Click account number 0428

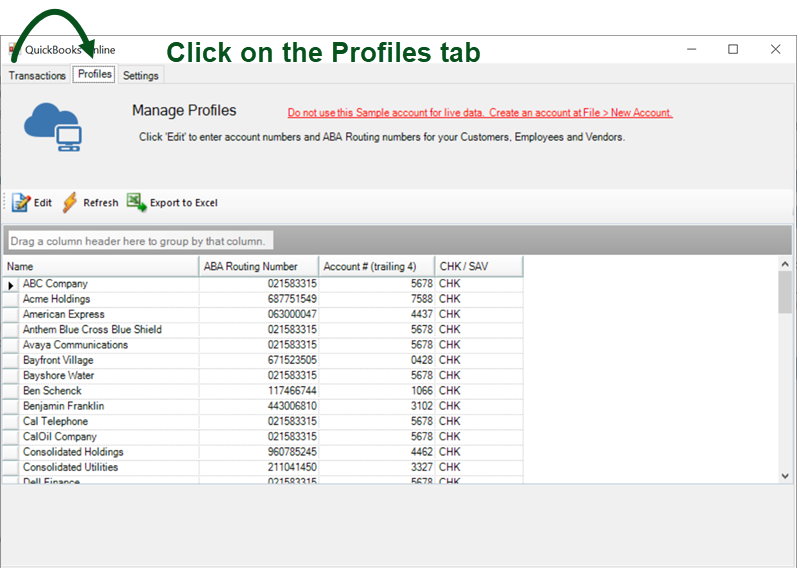[x=422, y=360]
